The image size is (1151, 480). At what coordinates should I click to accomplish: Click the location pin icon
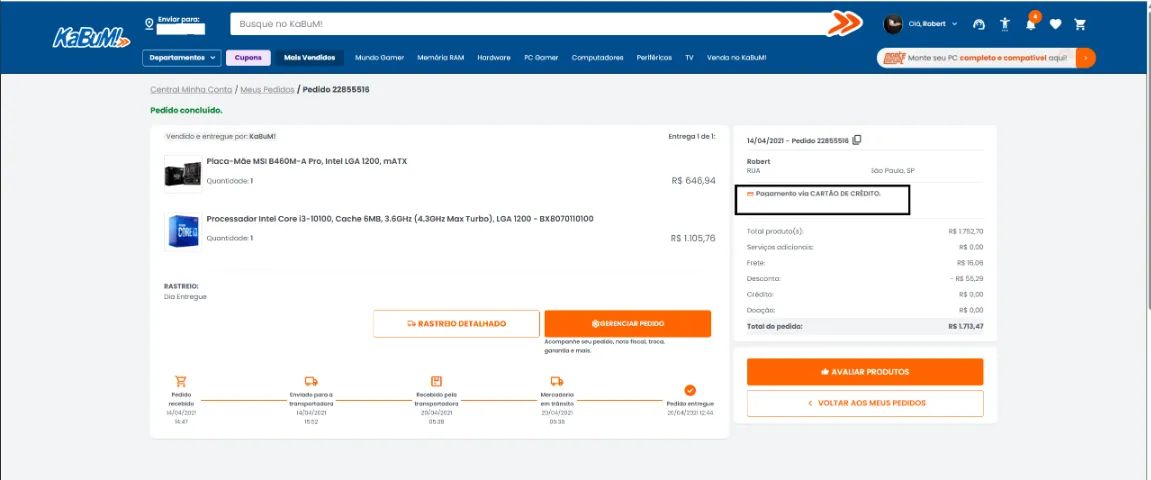(x=150, y=23)
